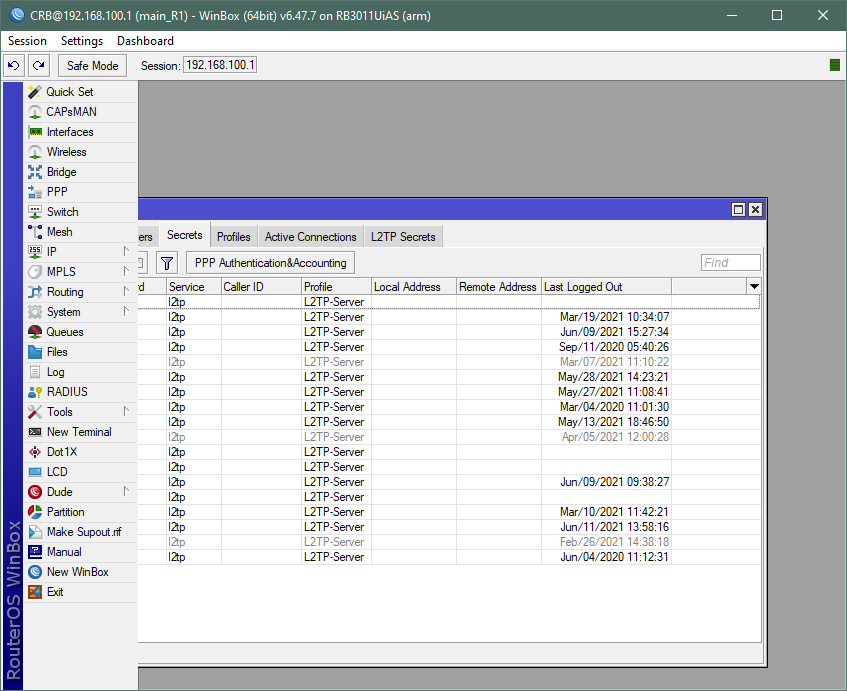The width and height of the screenshot is (847, 691).
Task: Open New Terminal icon
Action: [x=35, y=432]
